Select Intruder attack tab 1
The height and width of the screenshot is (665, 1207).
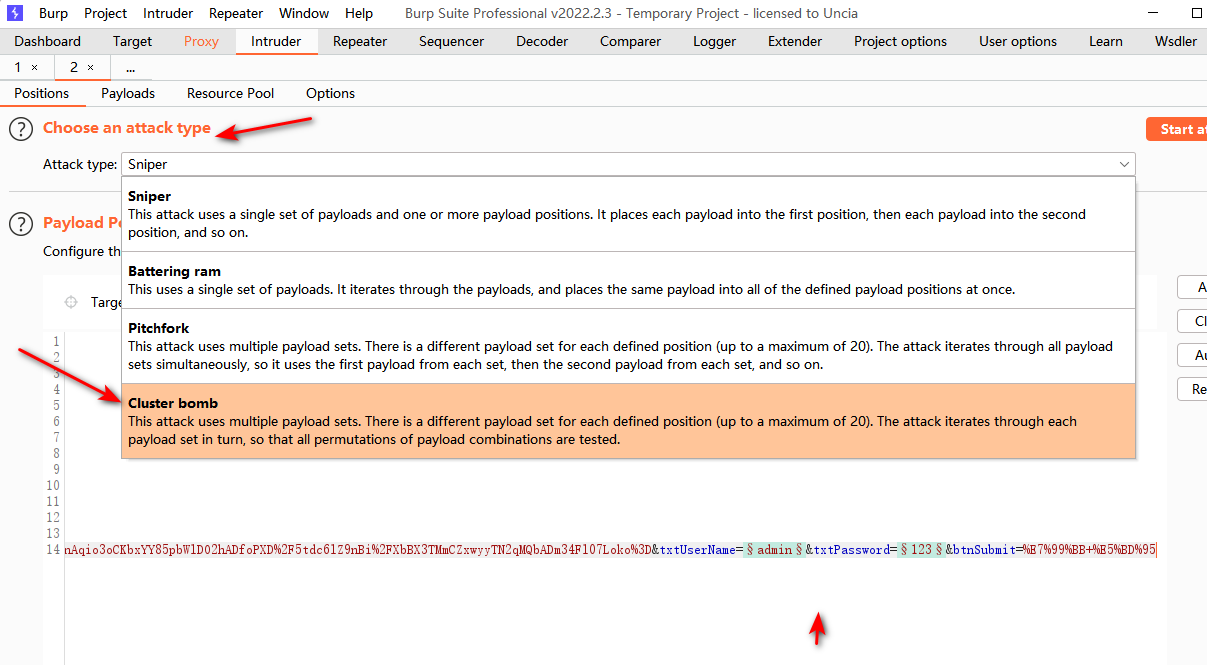(x=18, y=68)
